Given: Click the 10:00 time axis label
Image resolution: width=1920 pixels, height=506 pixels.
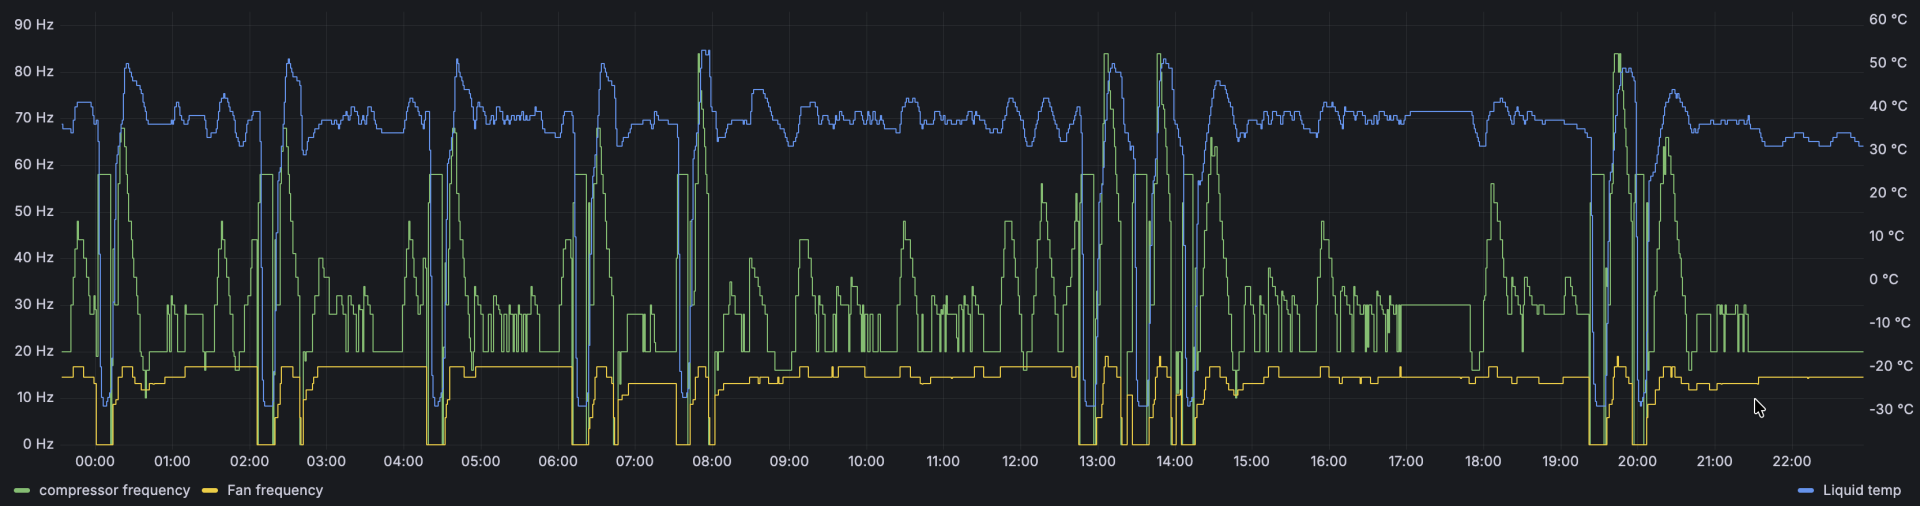Looking at the screenshot, I should coord(866,461).
